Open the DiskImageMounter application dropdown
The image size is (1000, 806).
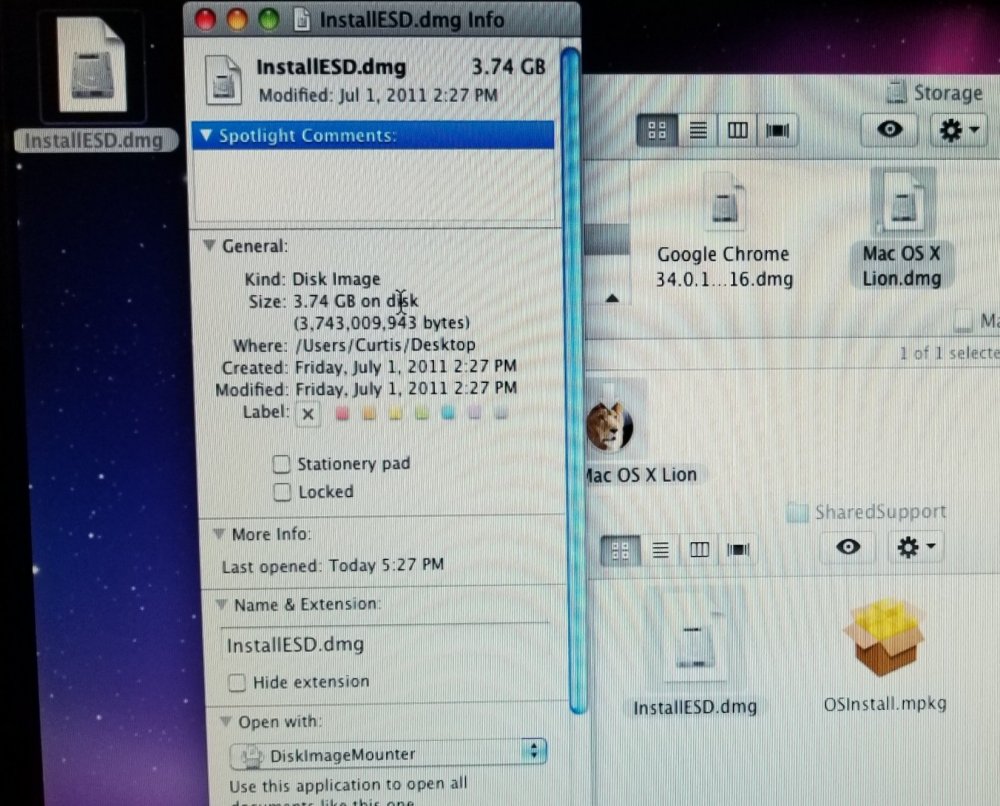point(388,755)
